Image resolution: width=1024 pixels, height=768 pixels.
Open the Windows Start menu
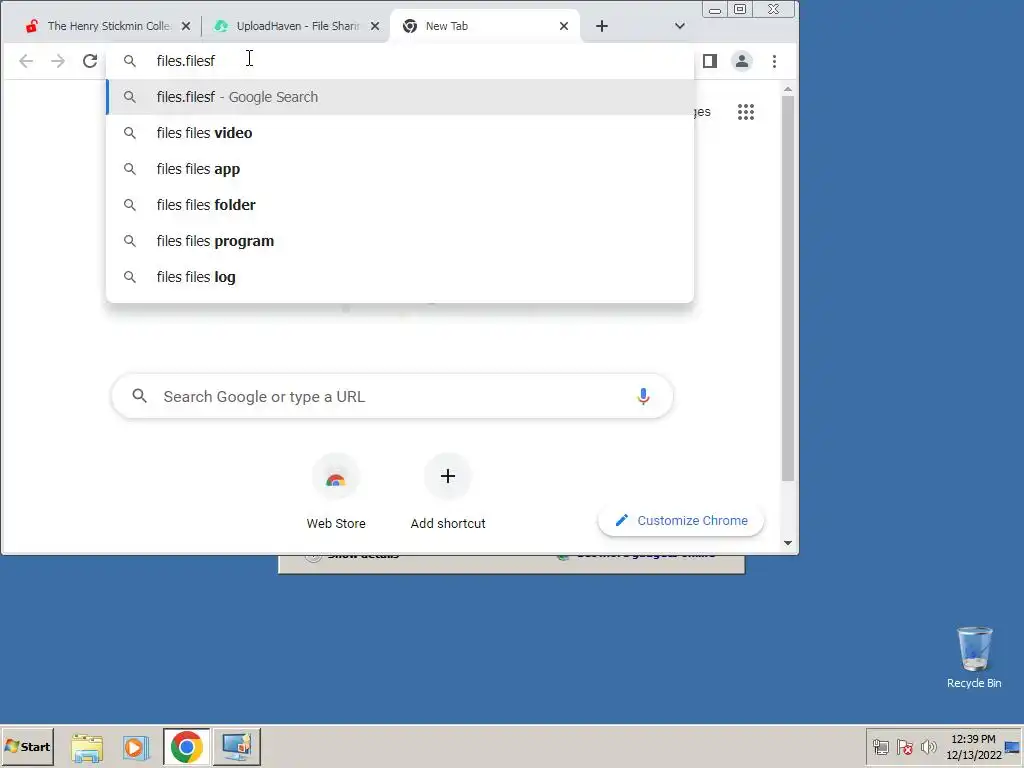coord(27,746)
